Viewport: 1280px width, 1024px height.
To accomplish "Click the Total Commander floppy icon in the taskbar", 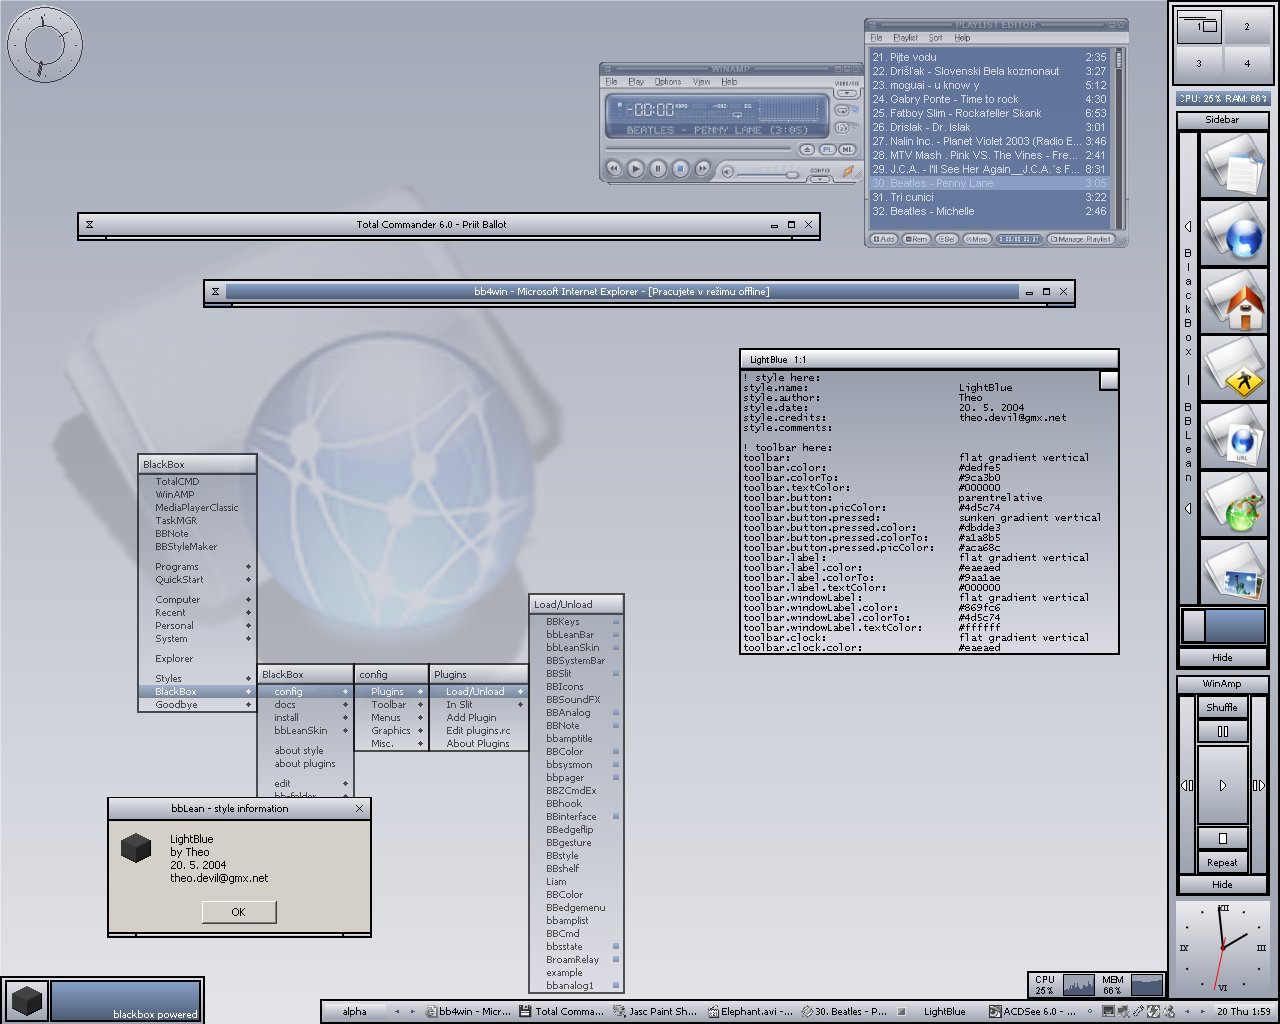I will coord(525,1011).
